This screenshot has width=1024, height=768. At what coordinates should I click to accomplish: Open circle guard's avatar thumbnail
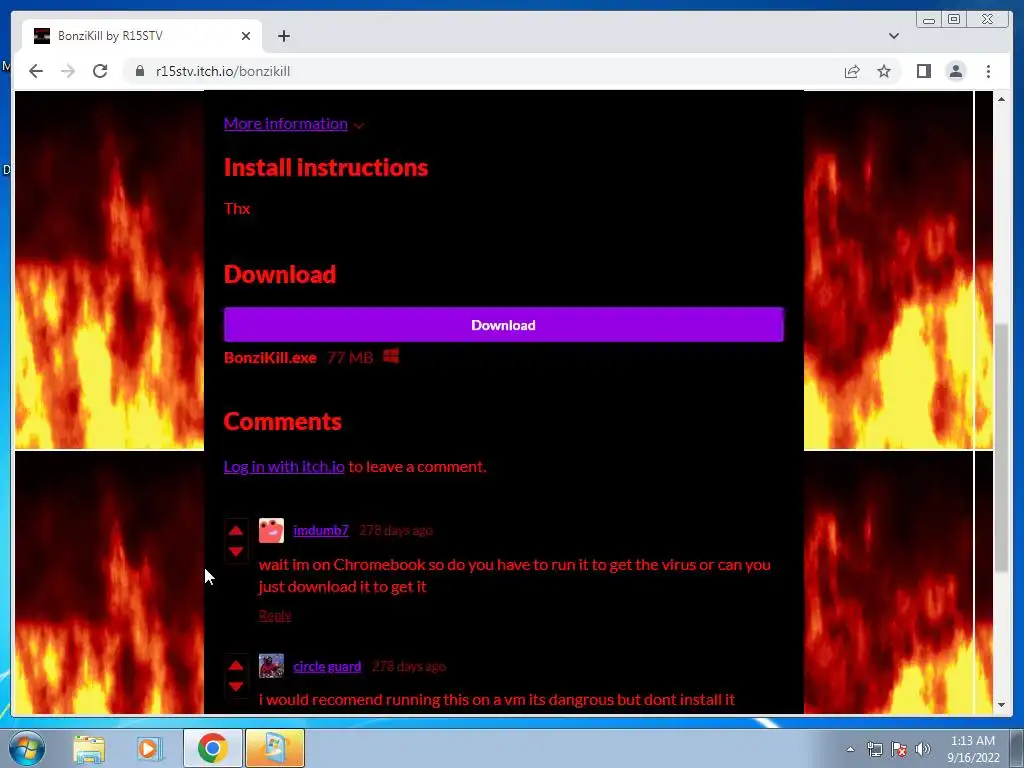pyautogui.click(x=271, y=666)
